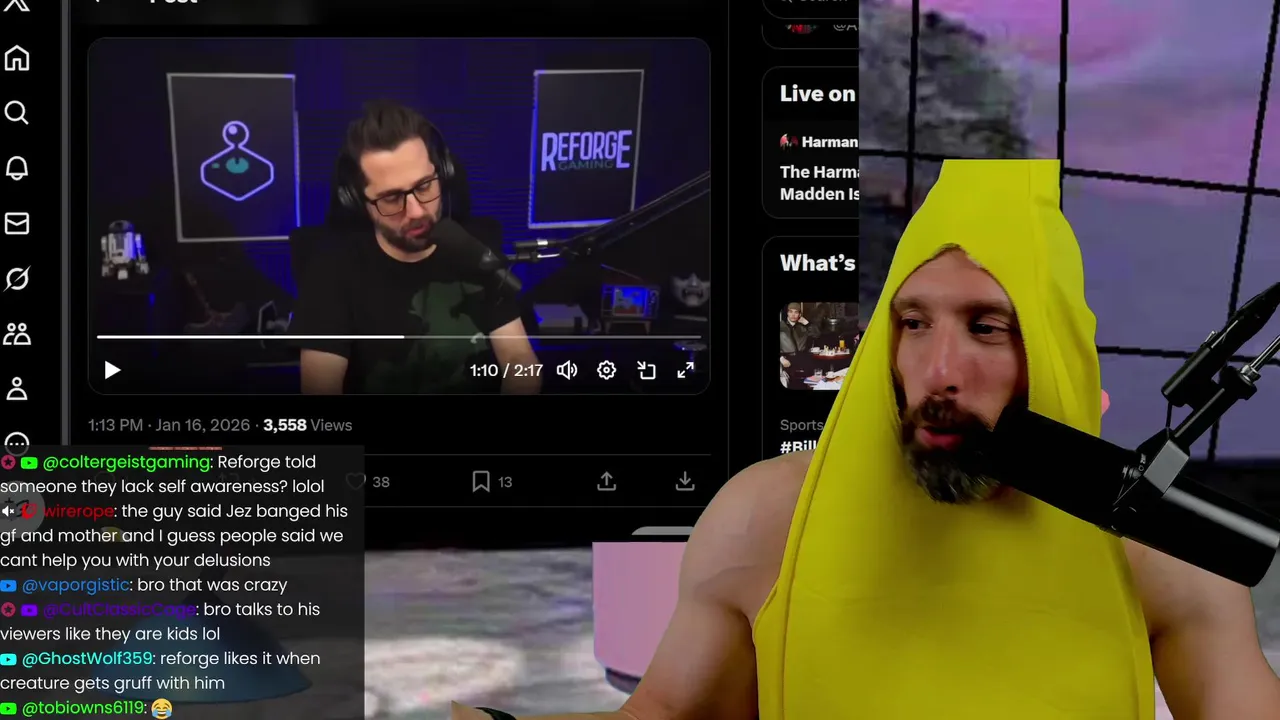
Task: Like the post showing 38 likes
Action: click(368, 482)
